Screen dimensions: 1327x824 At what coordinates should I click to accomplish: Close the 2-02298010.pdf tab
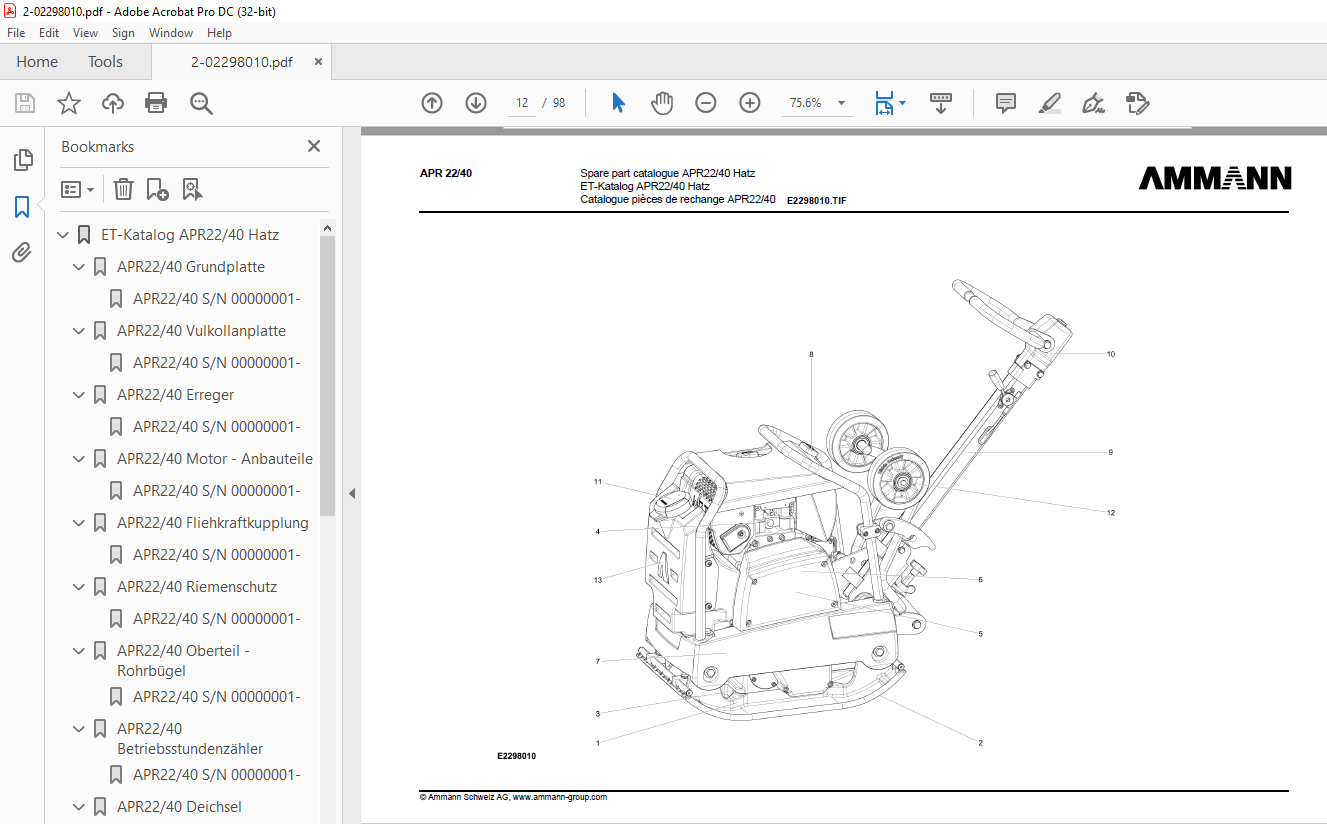pos(319,62)
